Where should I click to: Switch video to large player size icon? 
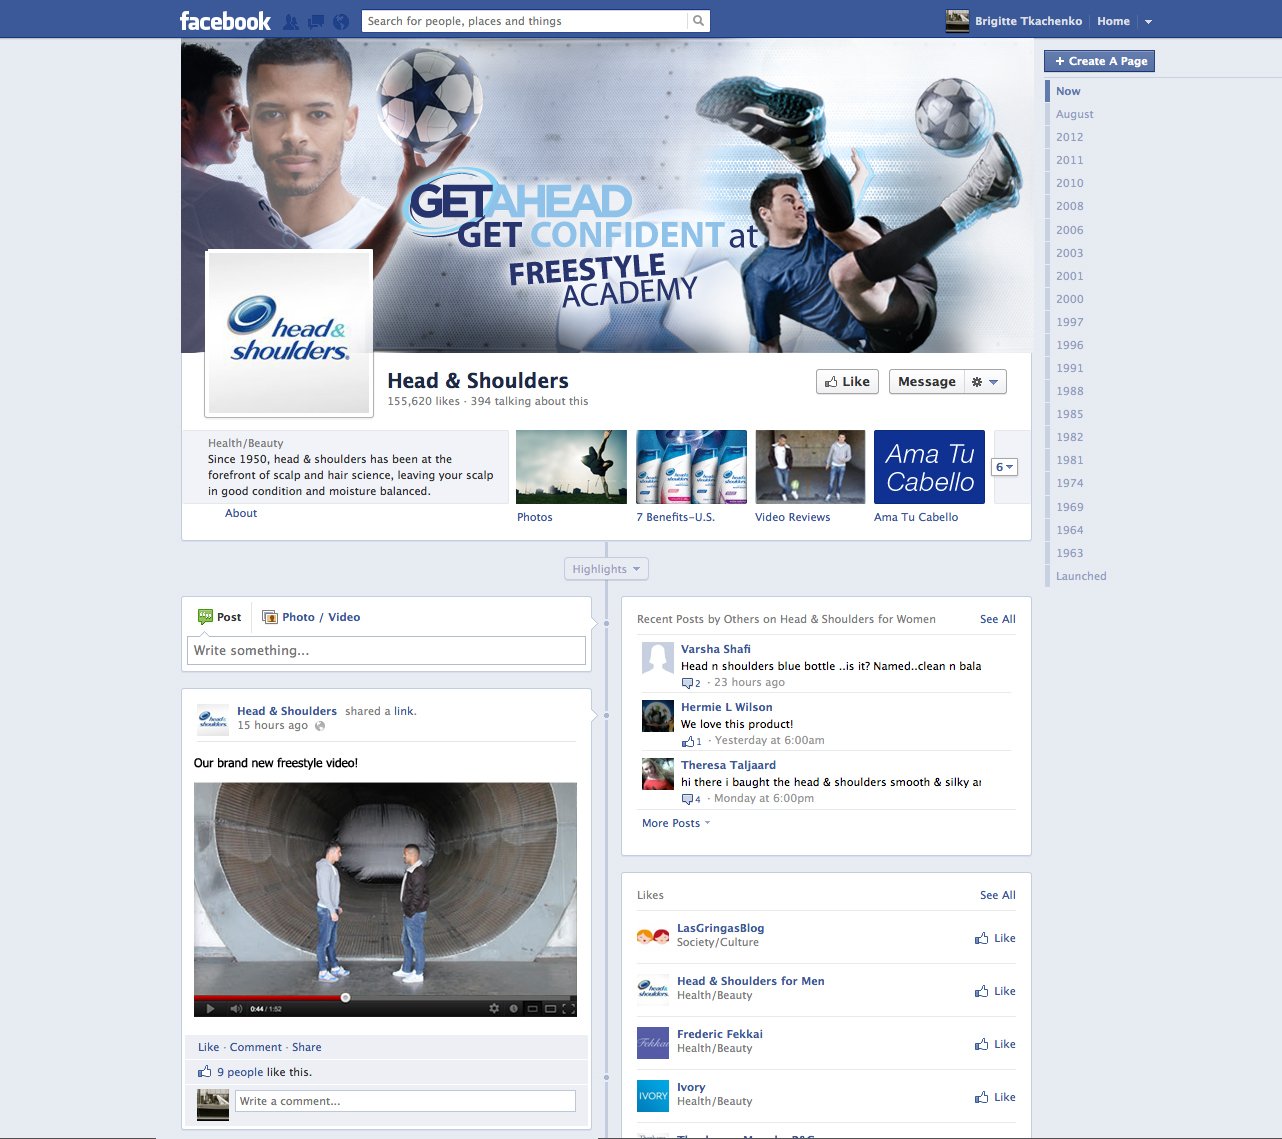[551, 1009]
